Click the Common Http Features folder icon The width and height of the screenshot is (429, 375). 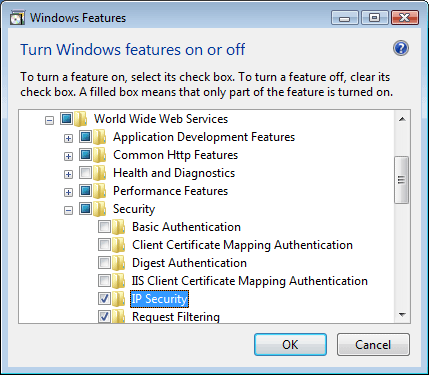coord(100,155)
